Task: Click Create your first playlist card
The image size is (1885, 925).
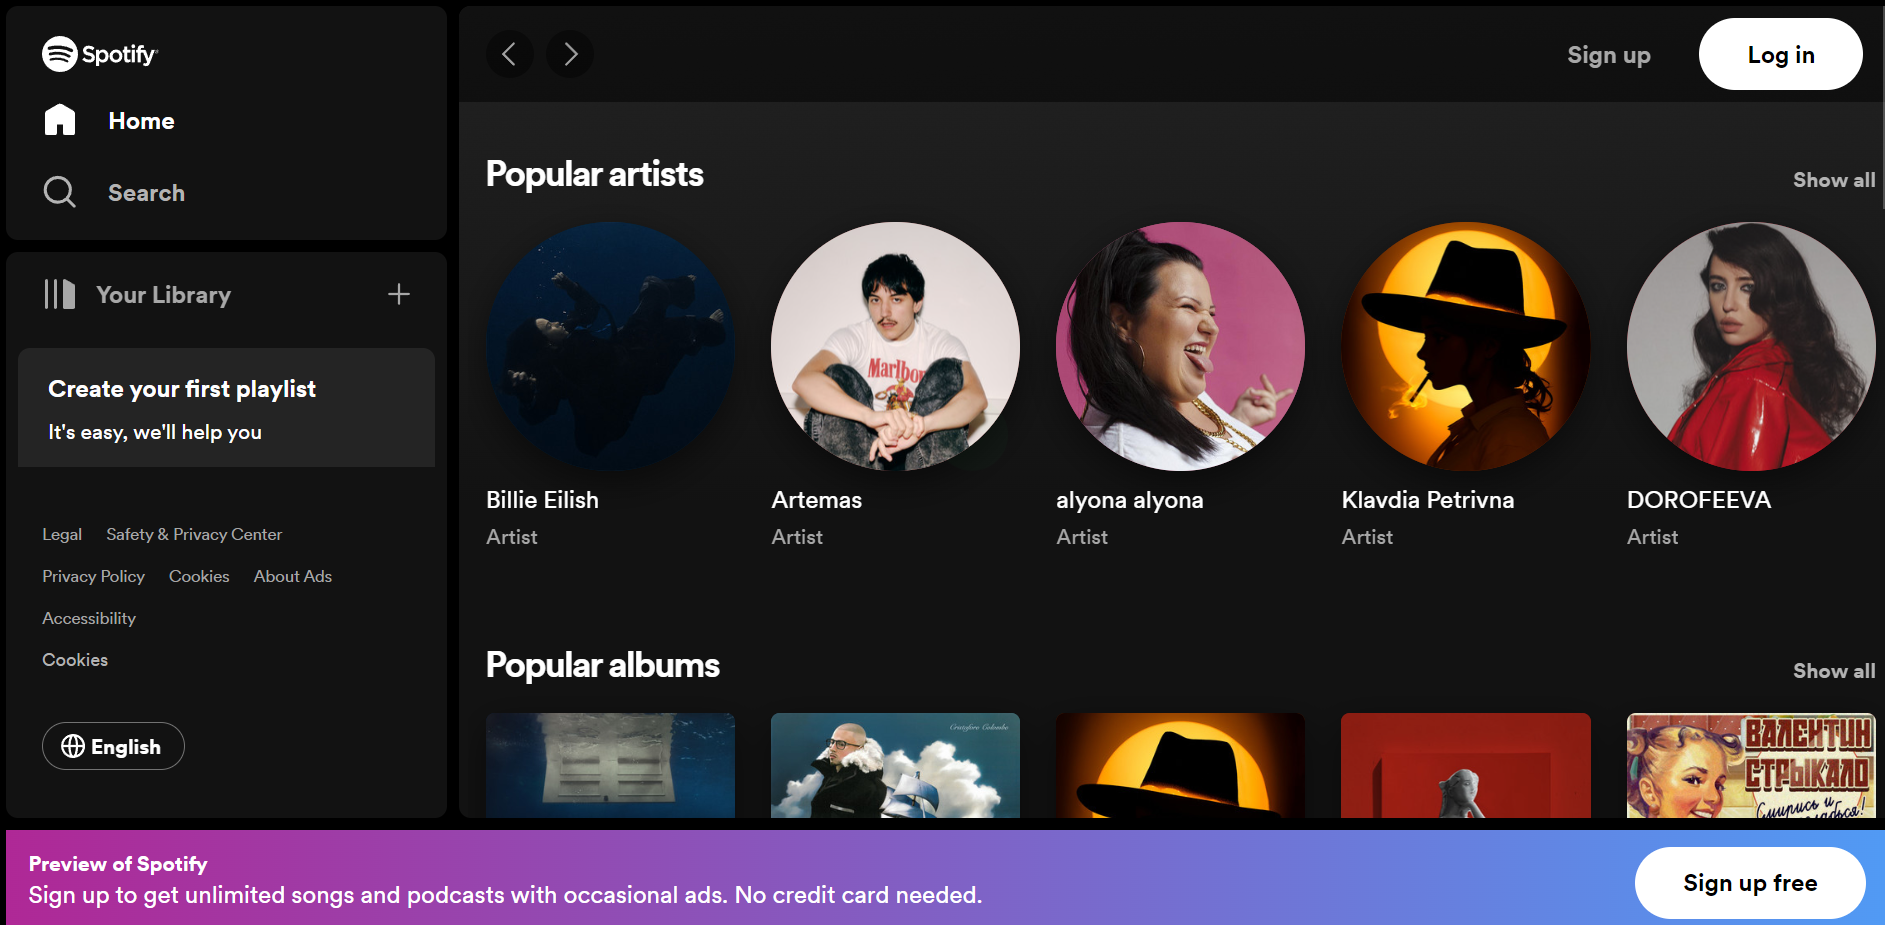Action: pos(226,408)
